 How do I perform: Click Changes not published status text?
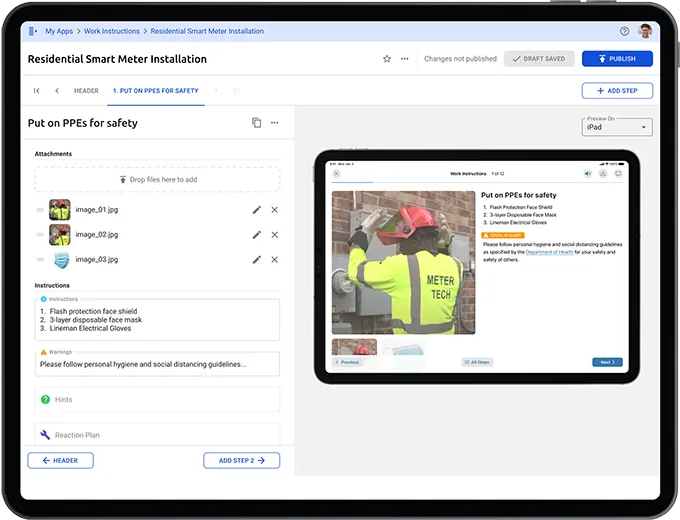click(x=460, y=59)
